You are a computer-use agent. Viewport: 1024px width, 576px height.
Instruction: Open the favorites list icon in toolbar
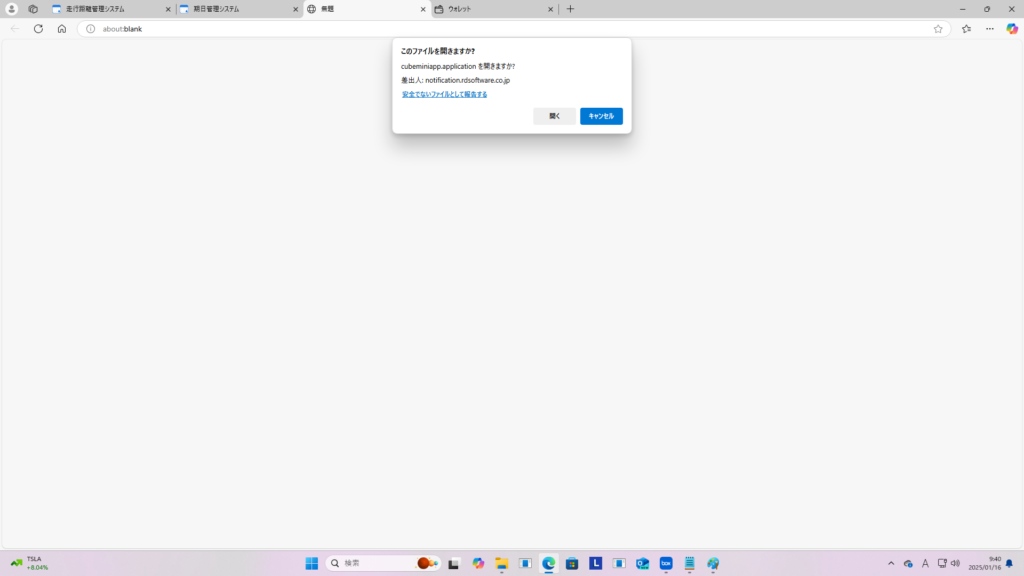coord(966,29)
